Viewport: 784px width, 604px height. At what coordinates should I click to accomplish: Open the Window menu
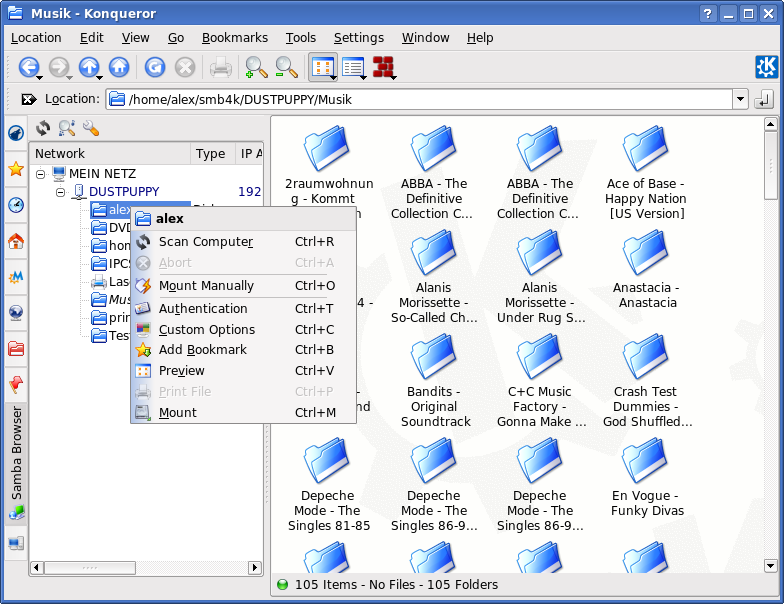(425, 38)
